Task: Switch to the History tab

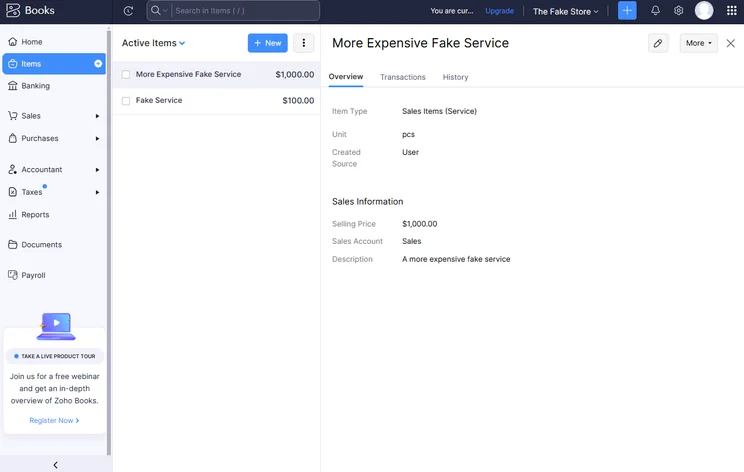Action: (456, 77)
